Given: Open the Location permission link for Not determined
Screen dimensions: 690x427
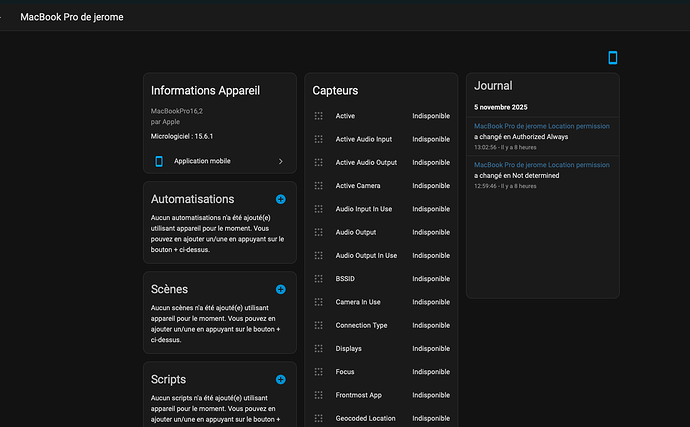Looking at the screenshot, I should pyautogui.click(x=541, y=165).
